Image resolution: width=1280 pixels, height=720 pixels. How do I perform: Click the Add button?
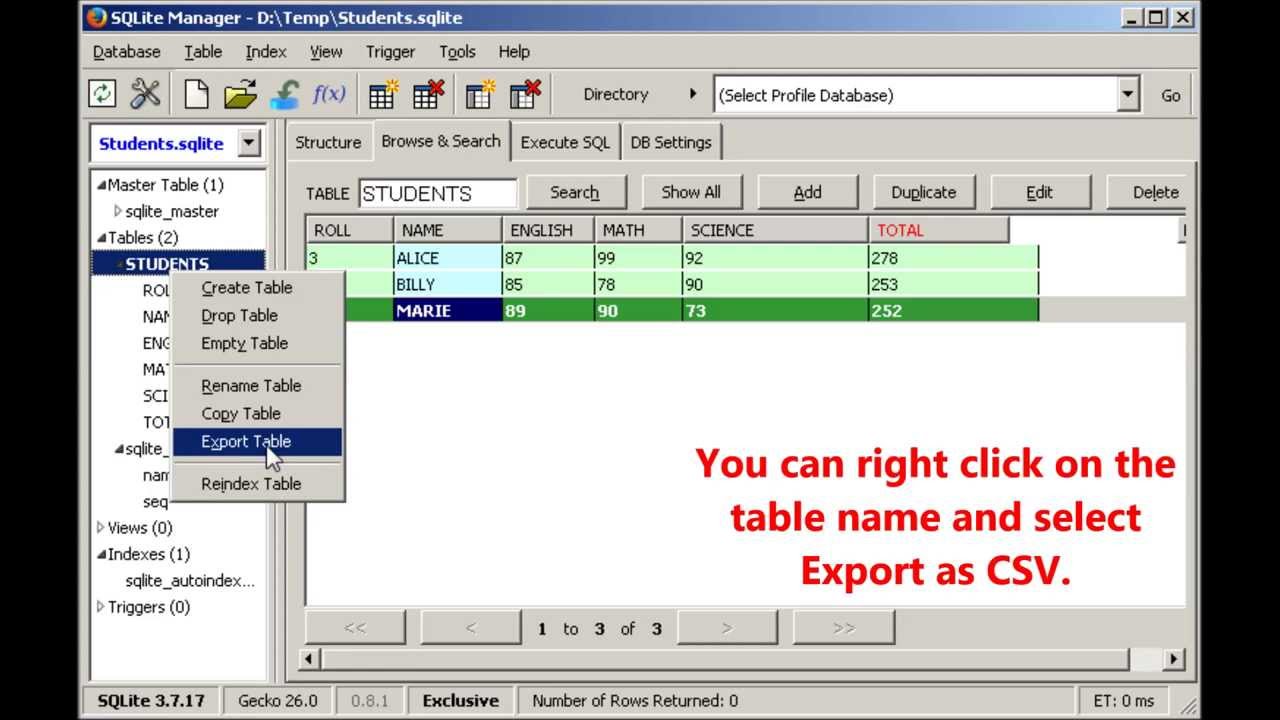(x=808, y=193)
